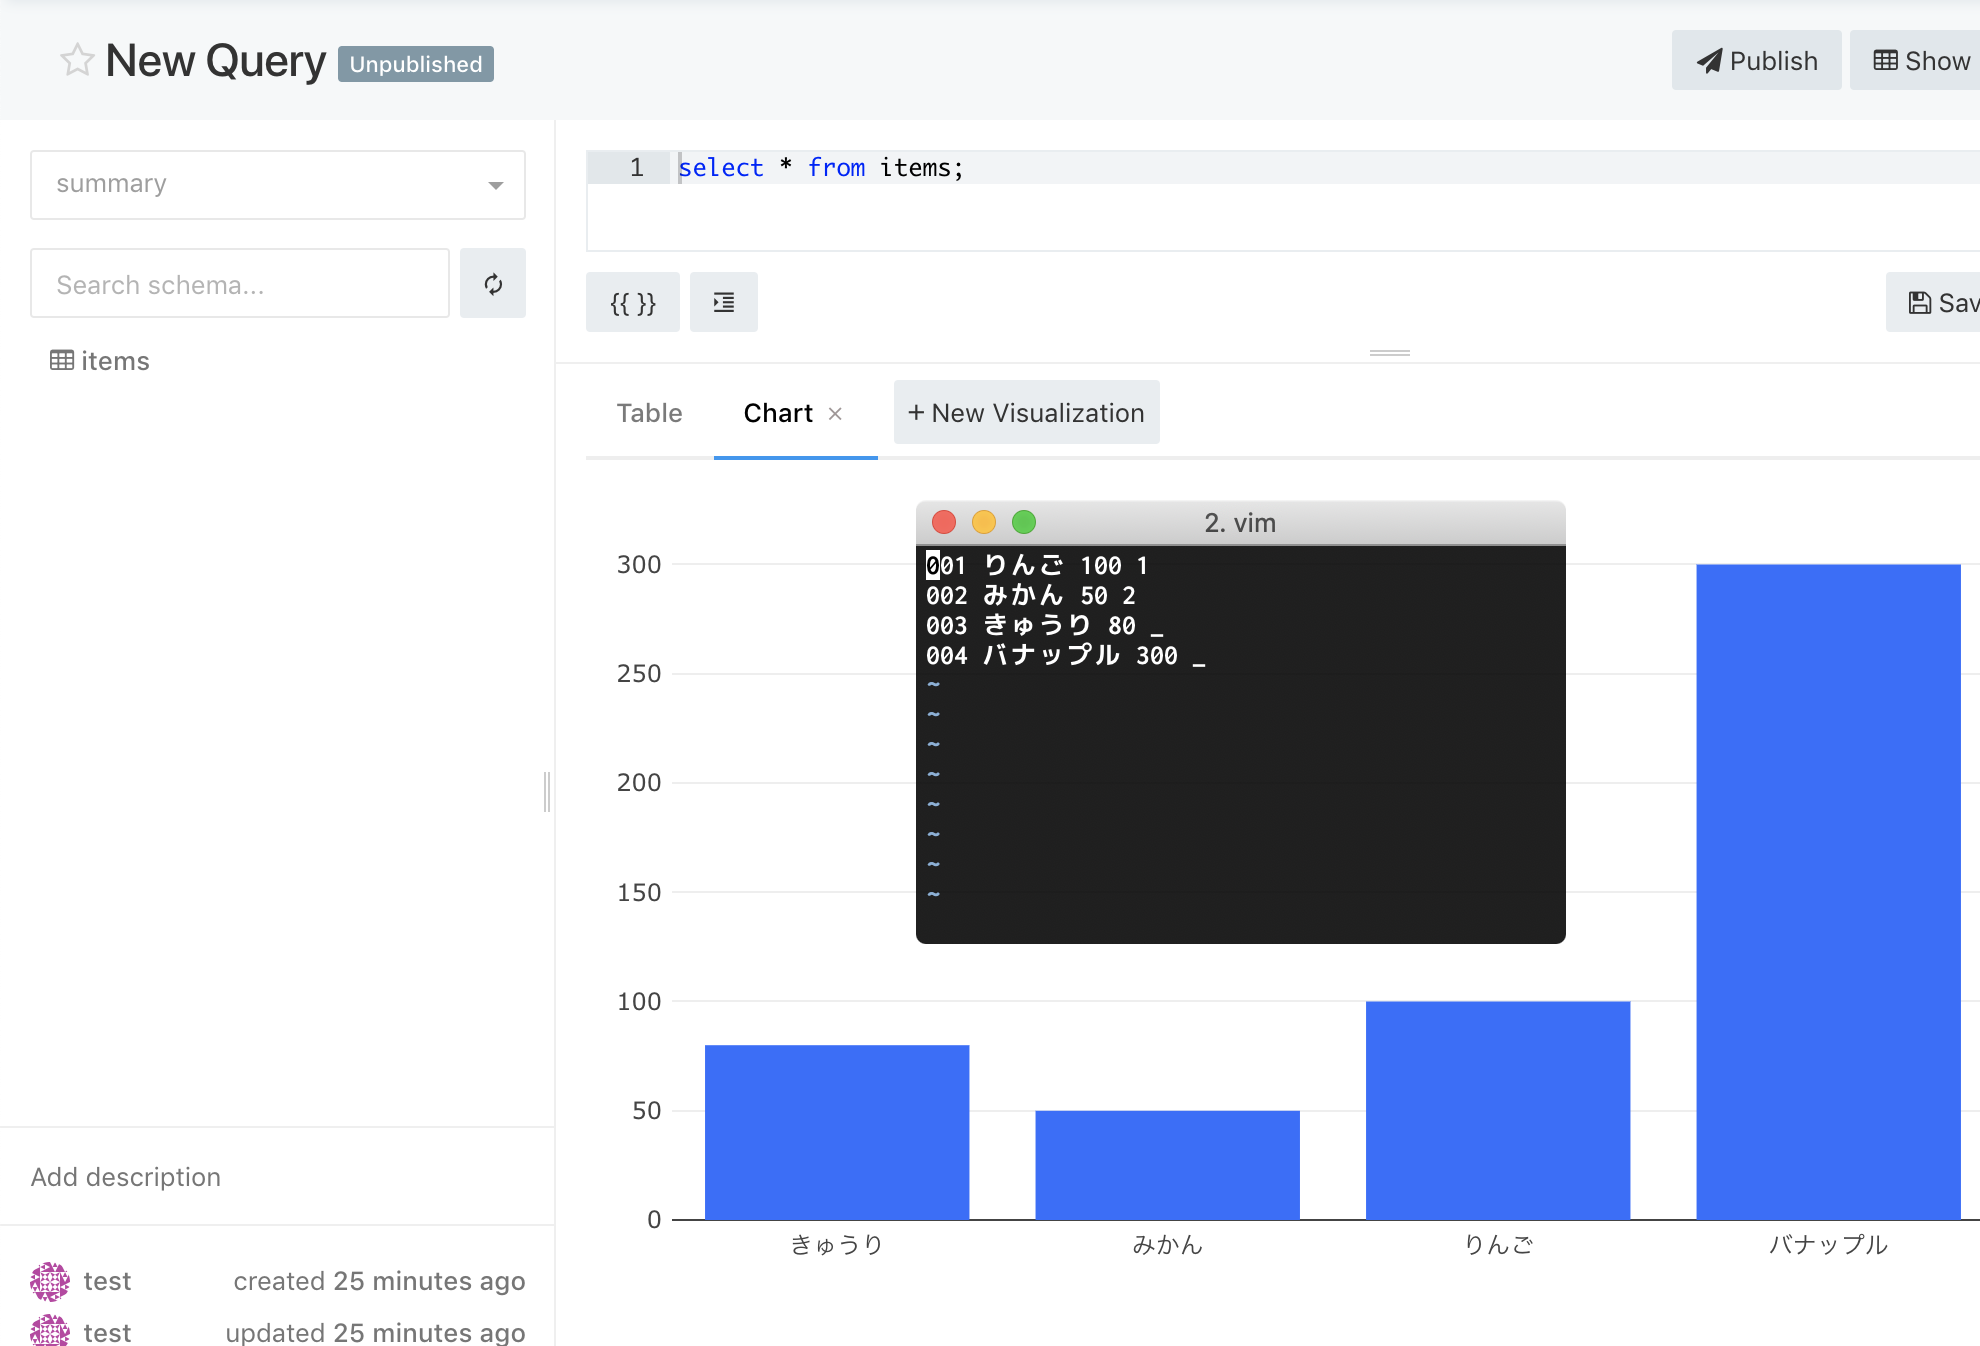Click the Unpublished status badge
This screenshot has width=1980, height=1346.
(416, 64)
